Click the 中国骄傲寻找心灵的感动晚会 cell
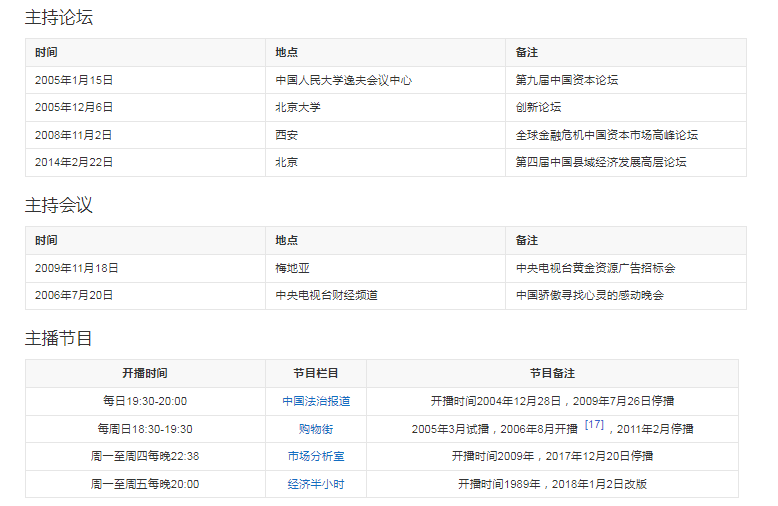The height and width of the screenshot is (506, 778). tap(589, 295)
